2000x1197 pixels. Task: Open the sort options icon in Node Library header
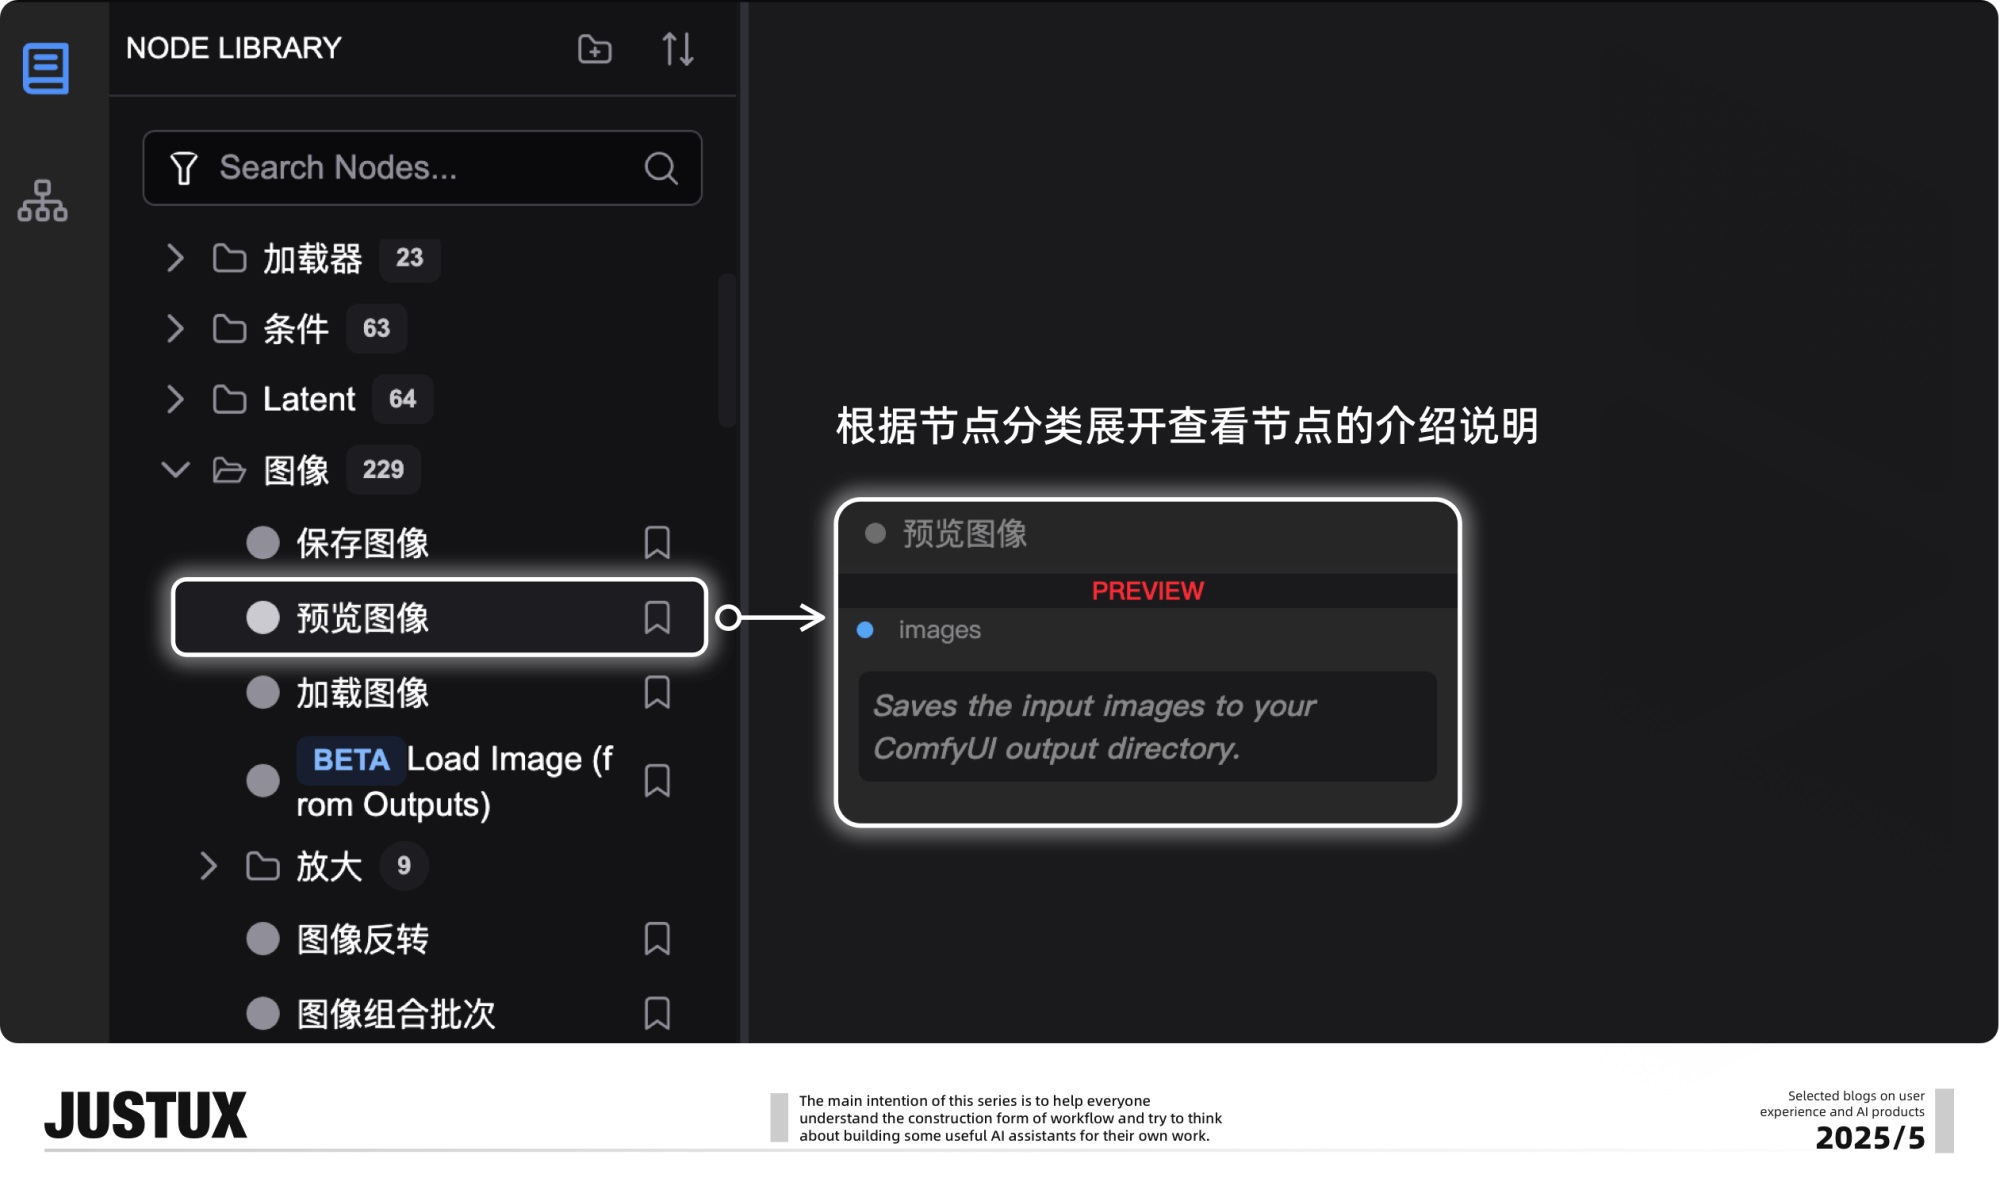[680, 50]
